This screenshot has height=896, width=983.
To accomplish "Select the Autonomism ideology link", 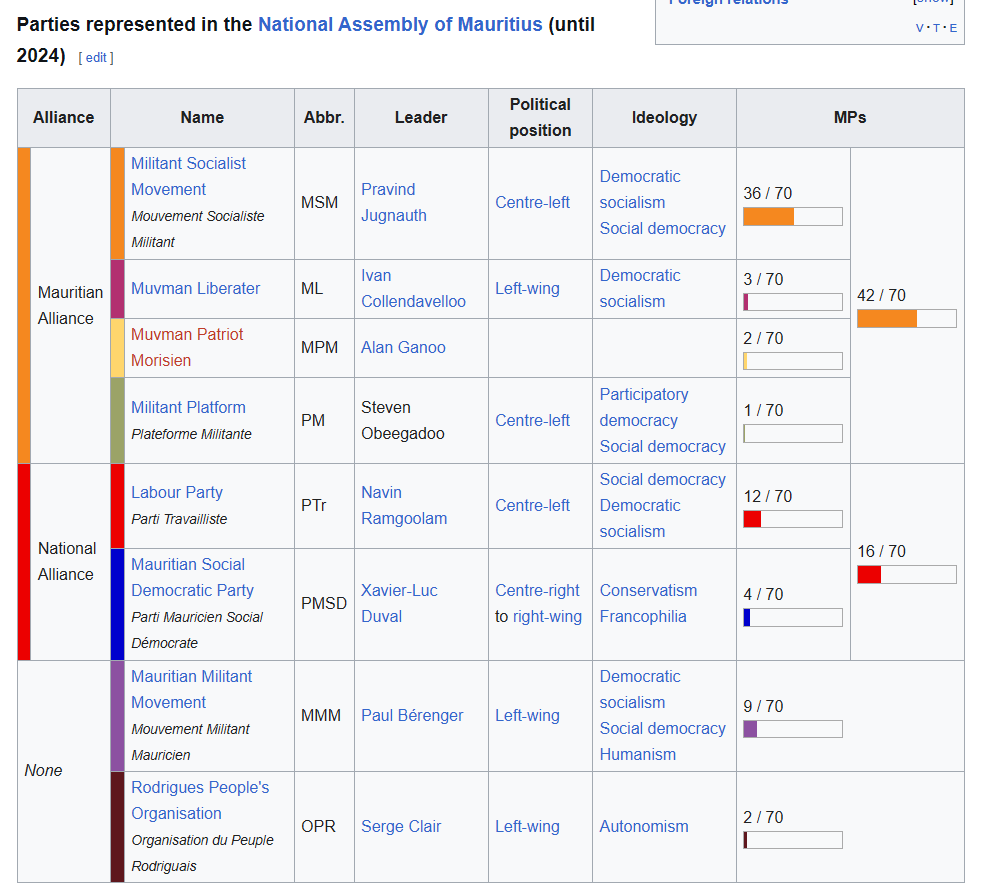I will 643,826.
